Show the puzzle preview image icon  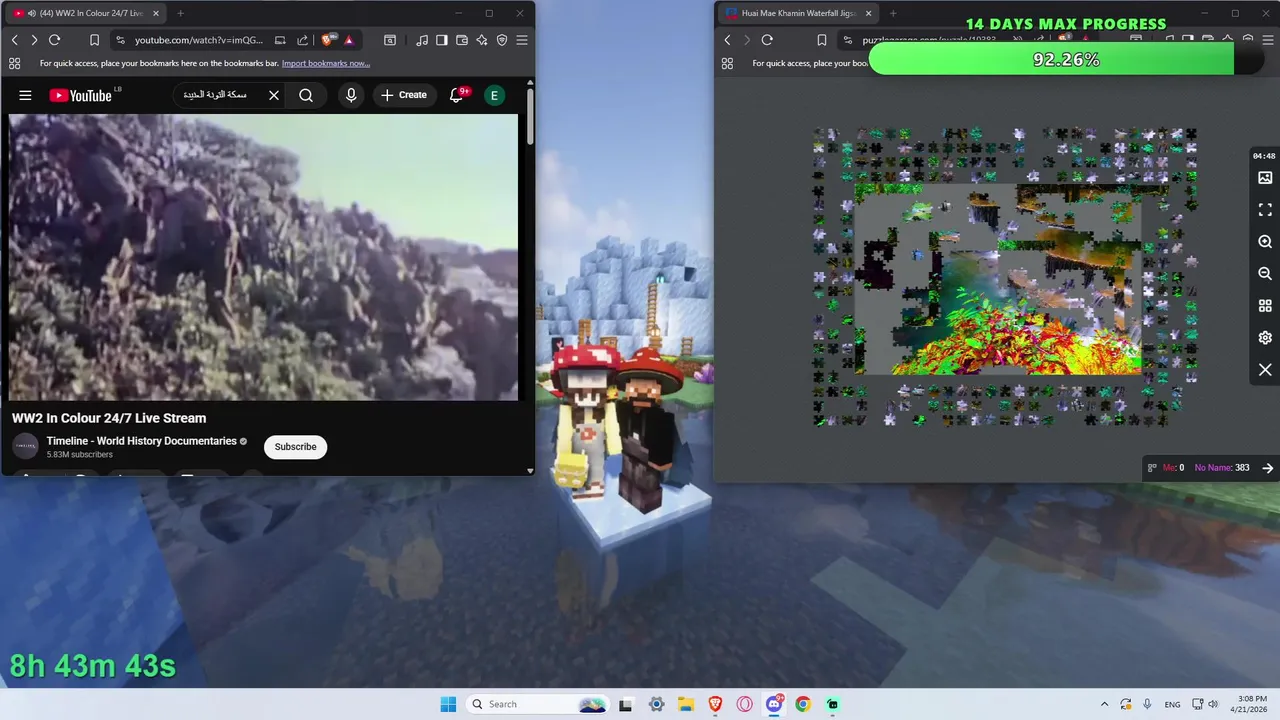pyautogui.click(x=1265, y=178)
